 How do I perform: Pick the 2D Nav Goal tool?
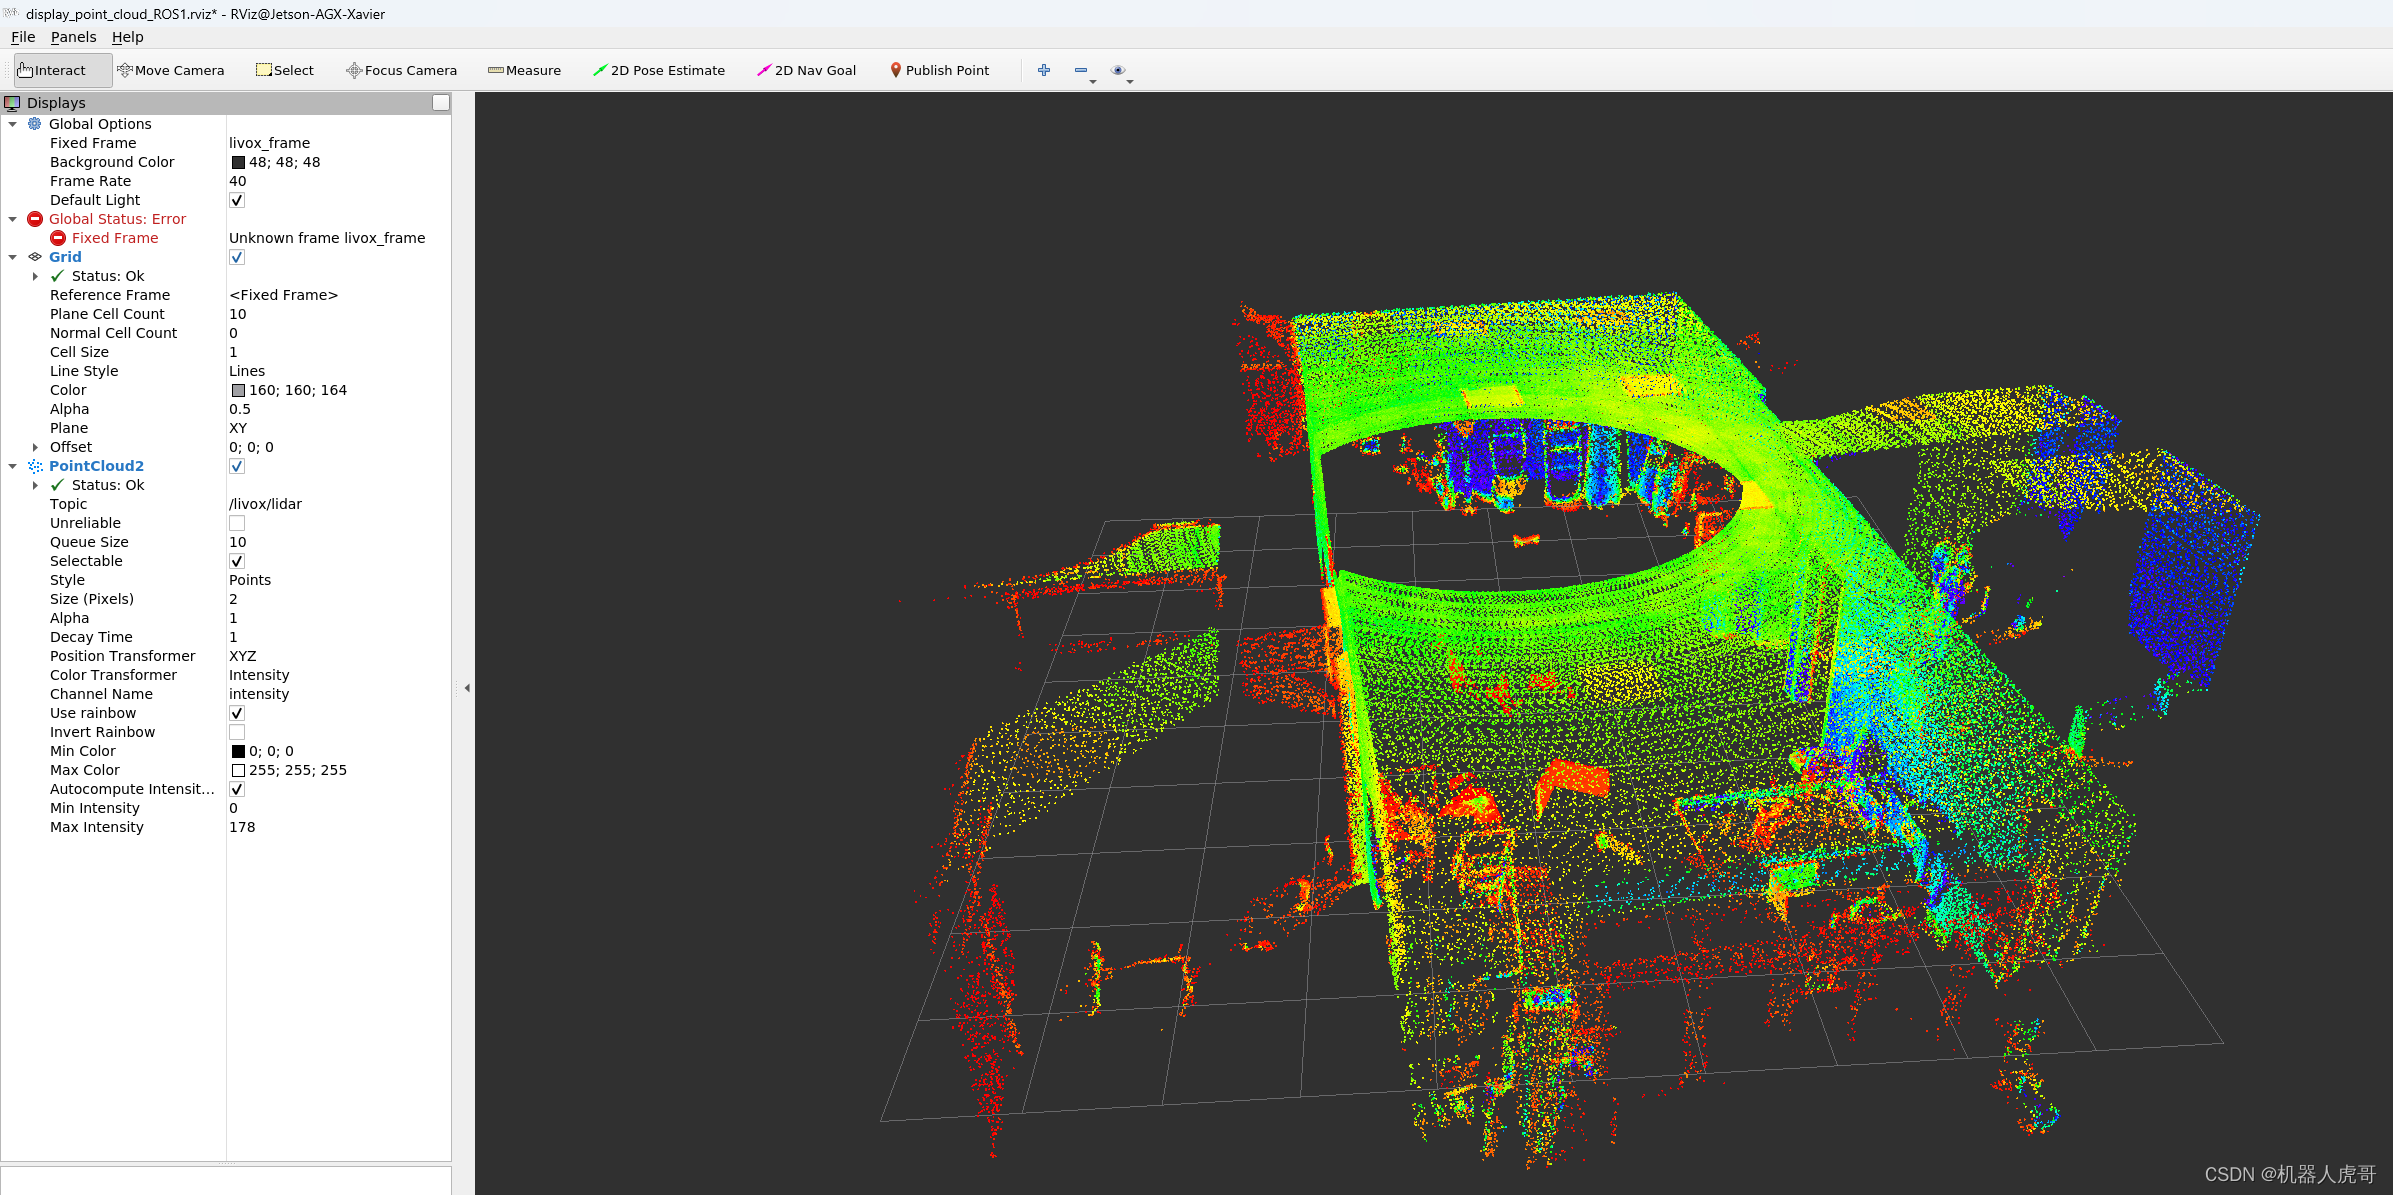(x=806, y=70)
